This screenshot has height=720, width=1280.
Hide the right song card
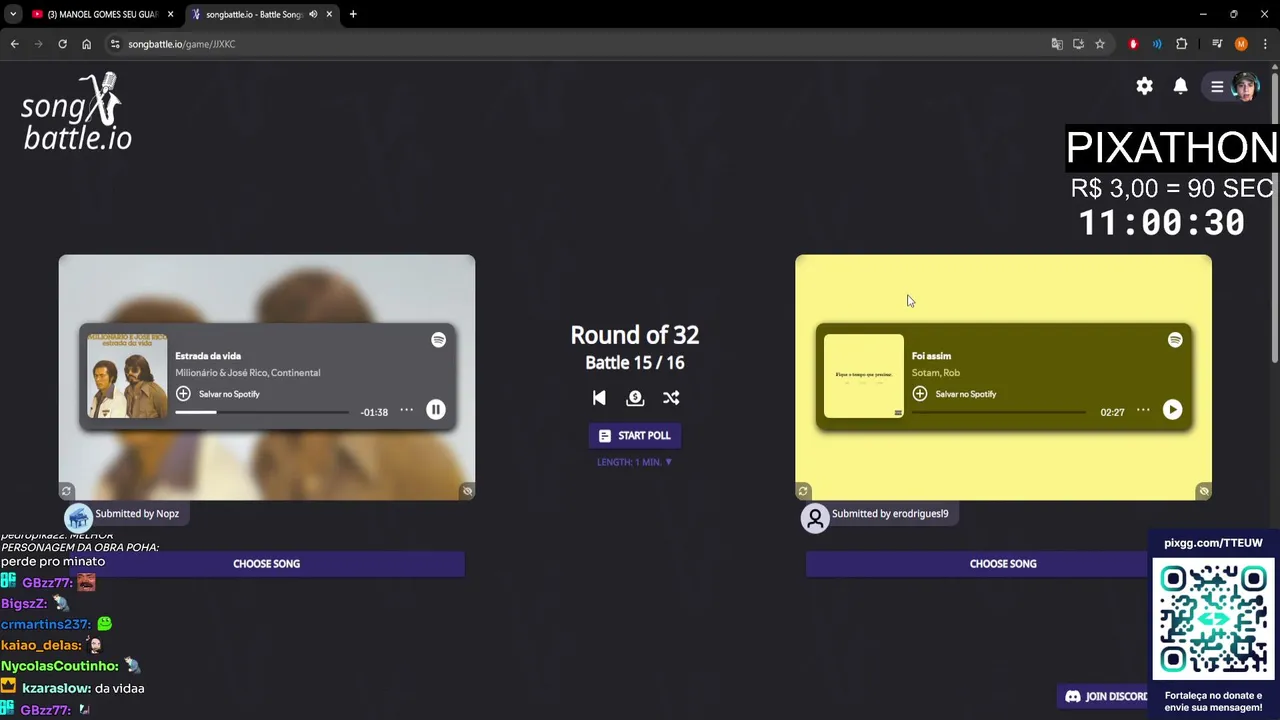(x=1204, y=491)
